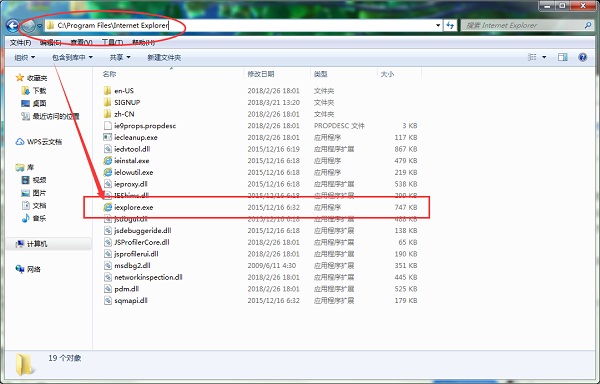Click the ielowutil.exe IE icon

108,172
